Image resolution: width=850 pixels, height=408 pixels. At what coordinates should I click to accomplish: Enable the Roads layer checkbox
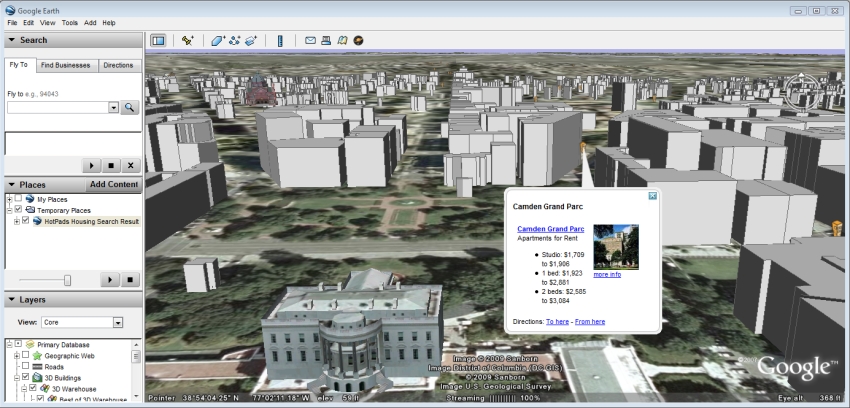pos(25,367)
